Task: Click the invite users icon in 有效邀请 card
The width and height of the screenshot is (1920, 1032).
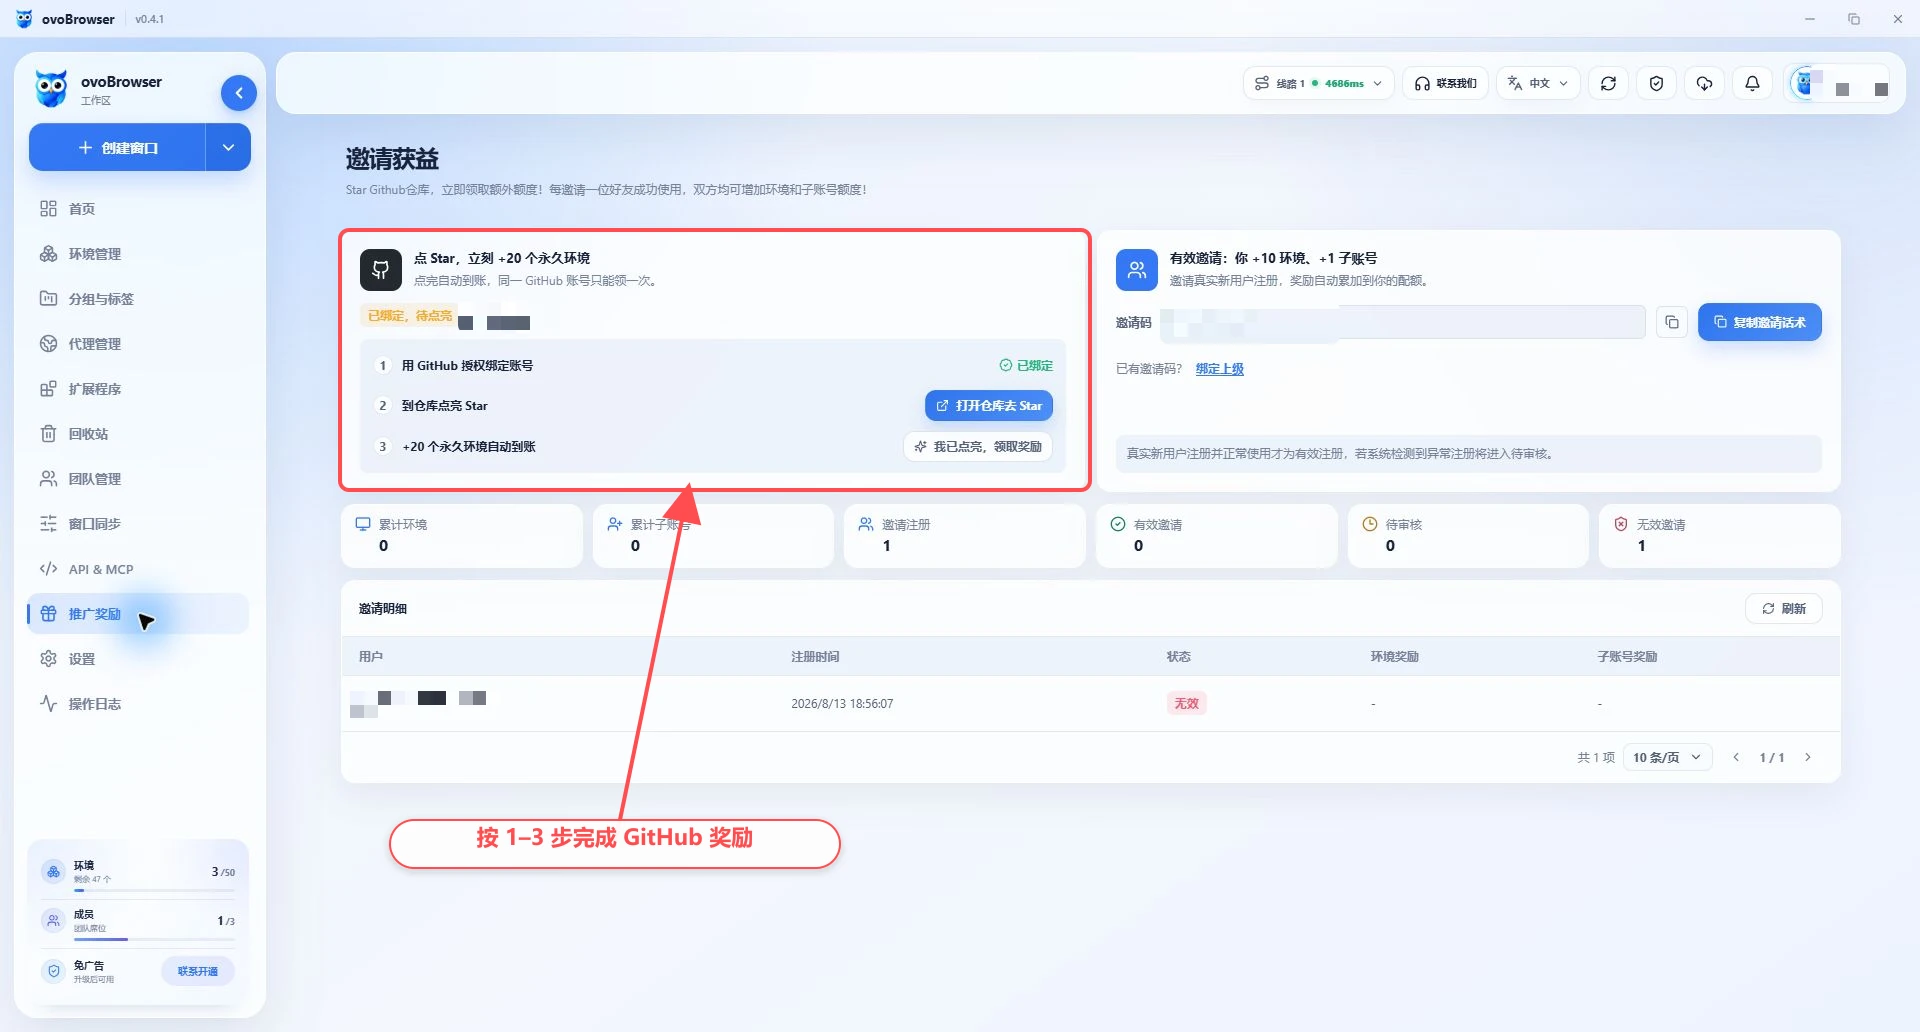Action: click(x=1137, y=269)
